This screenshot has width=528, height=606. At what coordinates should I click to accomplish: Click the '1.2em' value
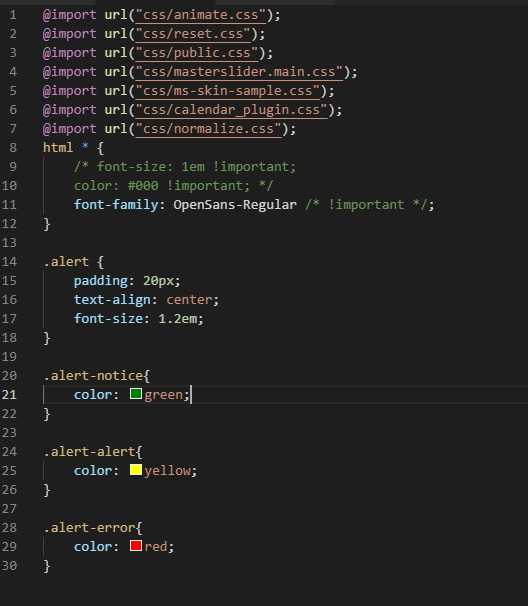177,318
